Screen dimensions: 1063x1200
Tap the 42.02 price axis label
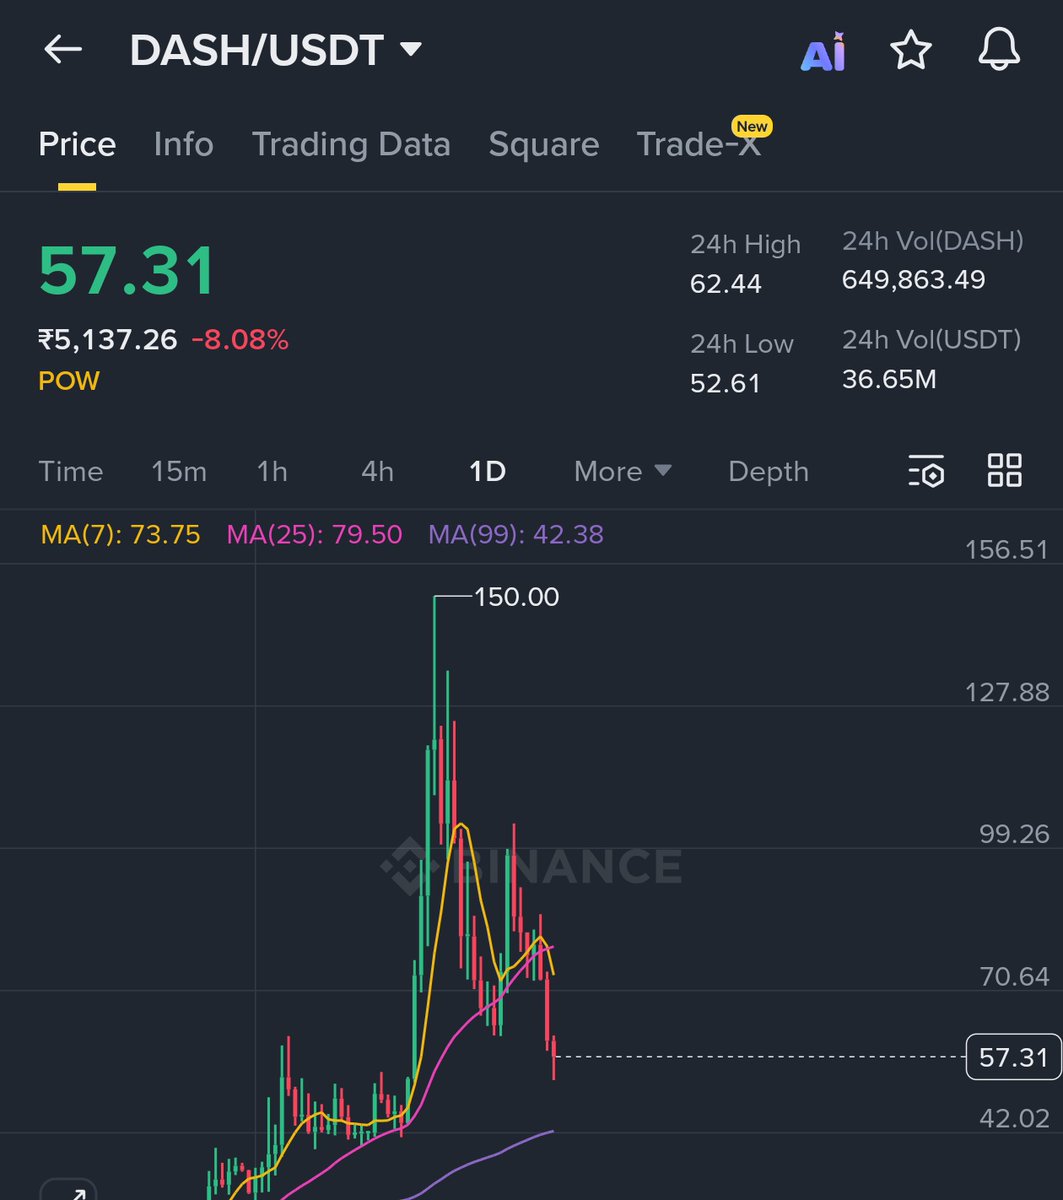(x=1014, y=1118)
